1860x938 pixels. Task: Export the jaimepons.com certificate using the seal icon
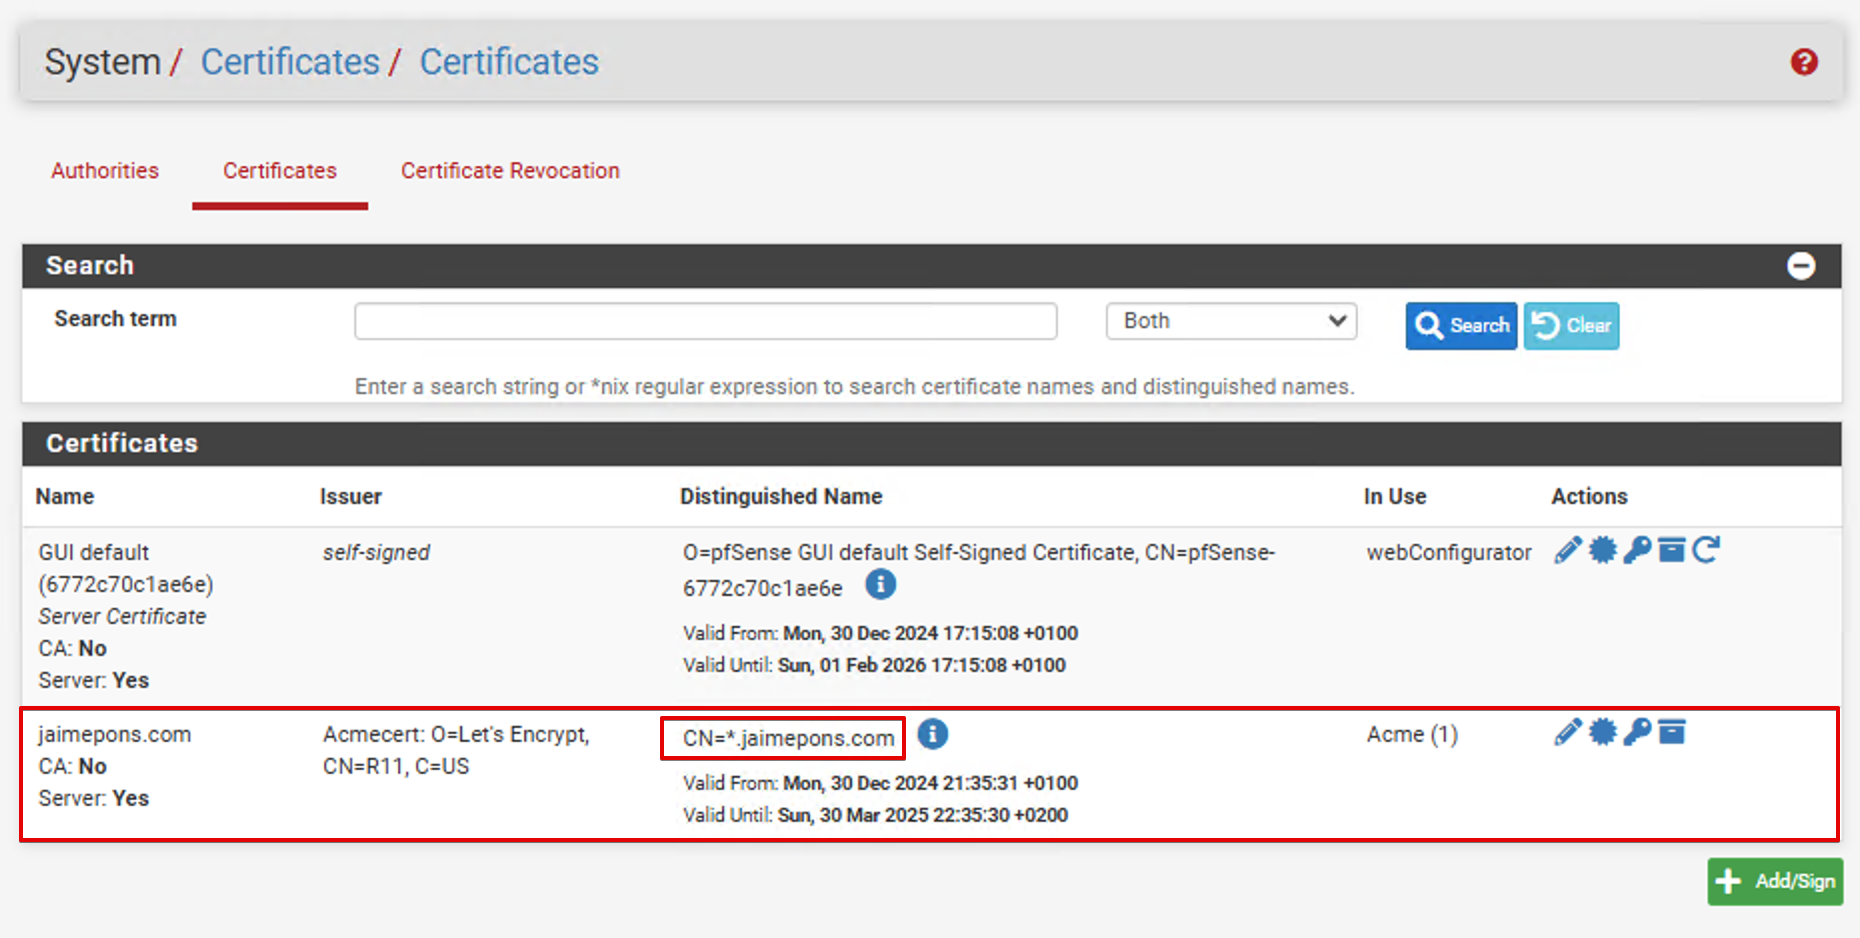coord(1602,732)
